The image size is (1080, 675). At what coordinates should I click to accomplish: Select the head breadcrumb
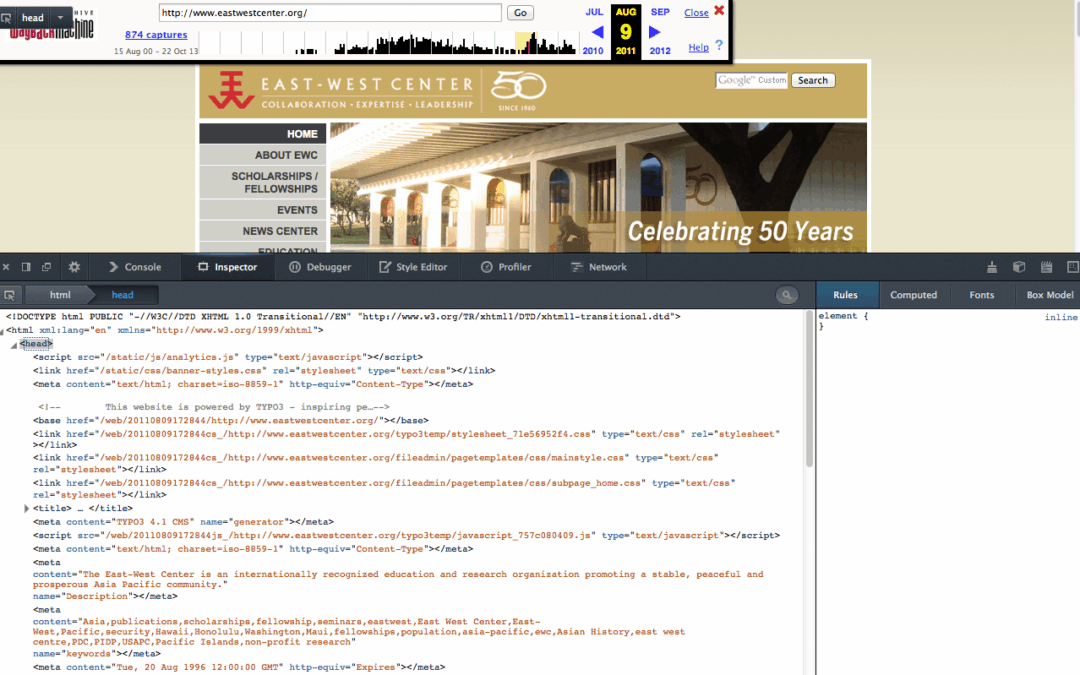pos(123,295)
